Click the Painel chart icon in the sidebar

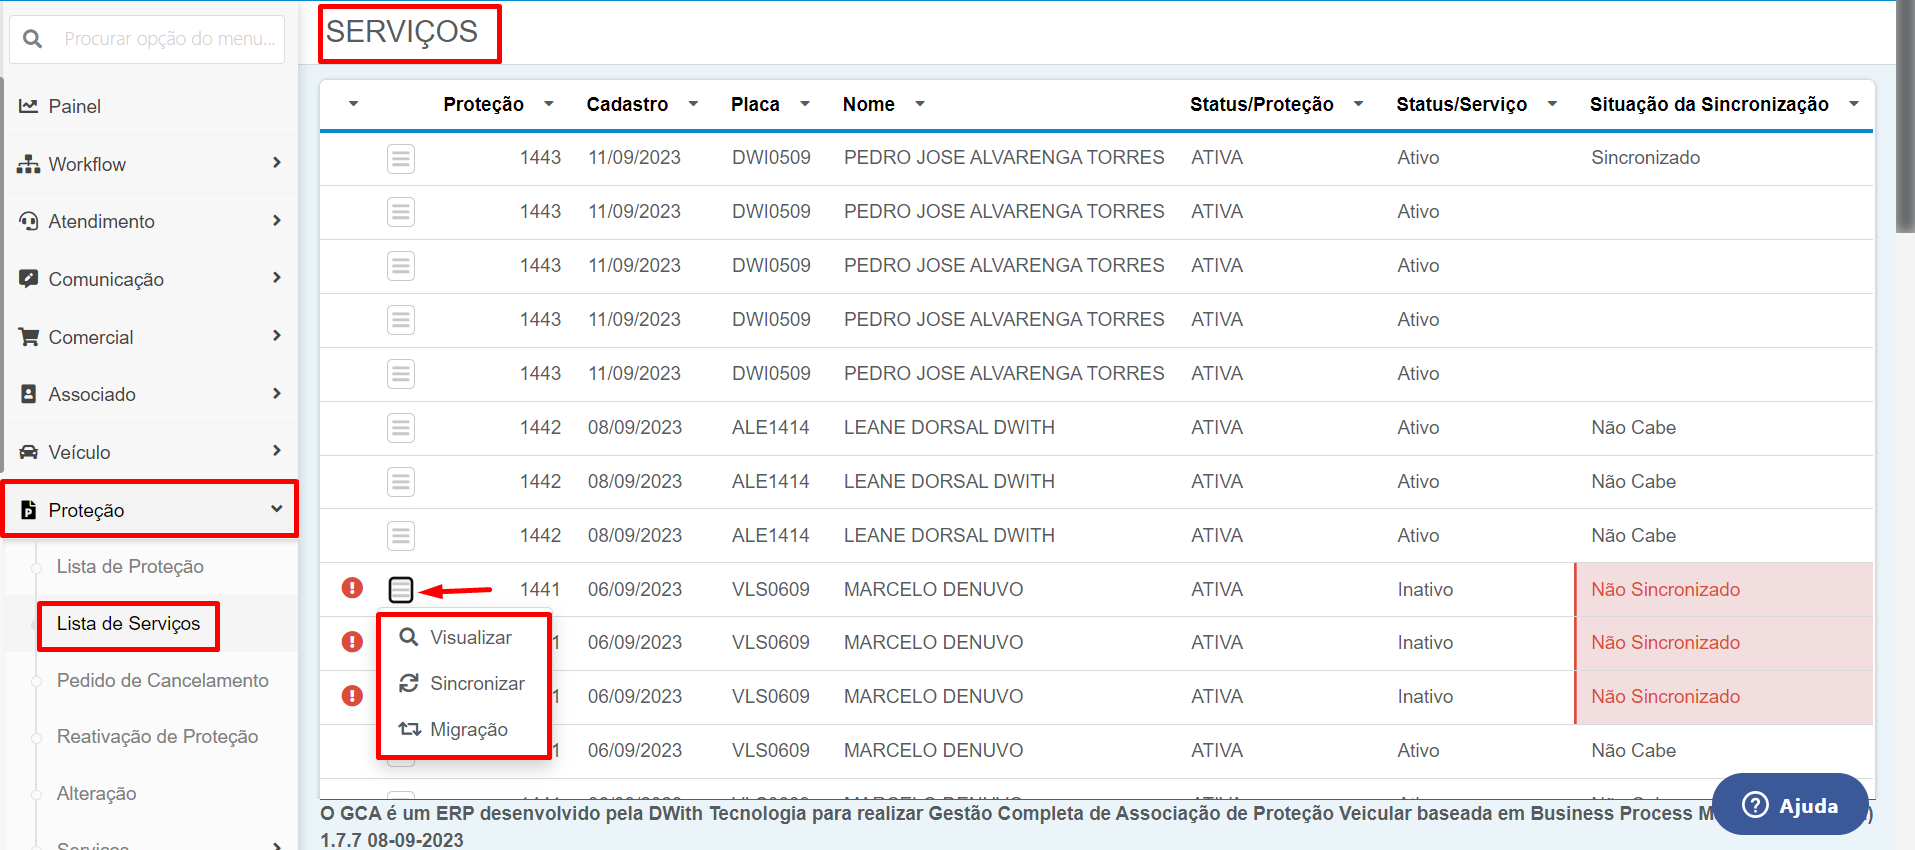(x=28, y=106)
